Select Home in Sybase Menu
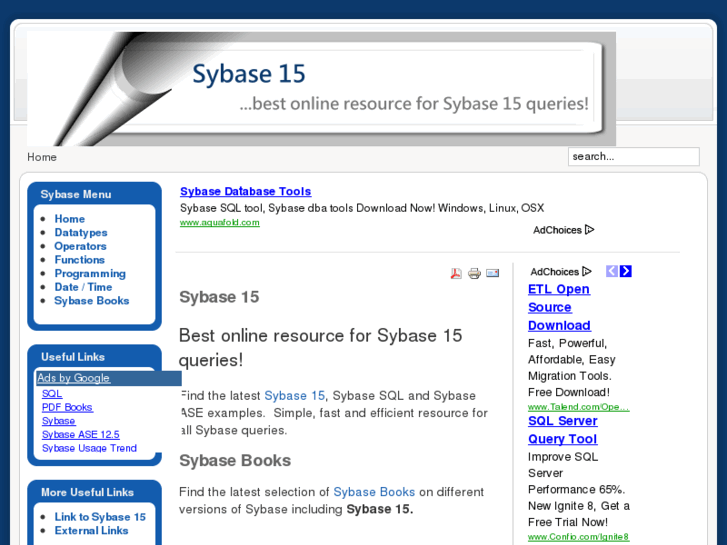The image size is (727, 545). [70, 218]
